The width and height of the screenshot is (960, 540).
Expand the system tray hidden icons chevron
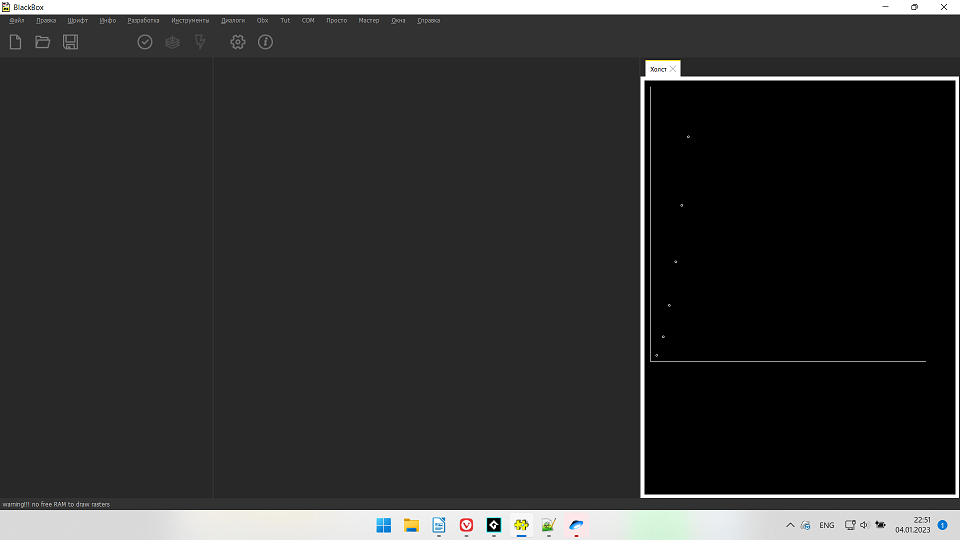coord(790,525)
